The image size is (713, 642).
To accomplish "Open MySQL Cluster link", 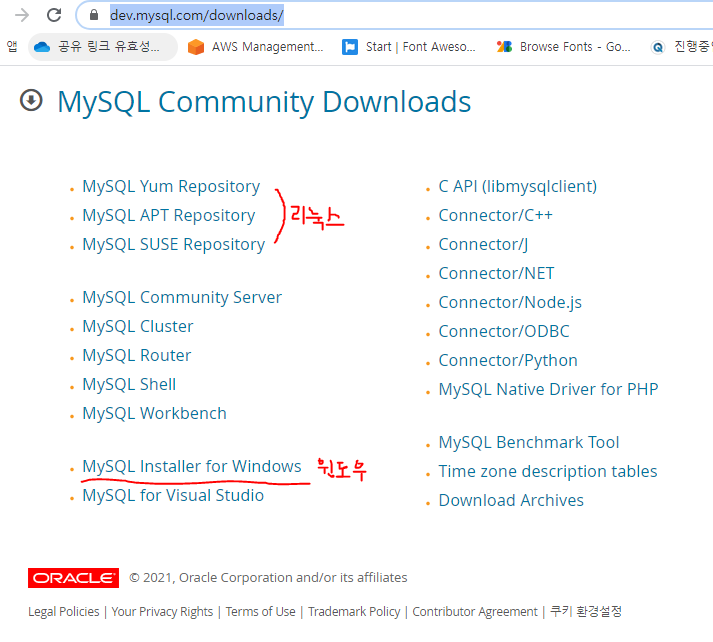I will (138, 326).
